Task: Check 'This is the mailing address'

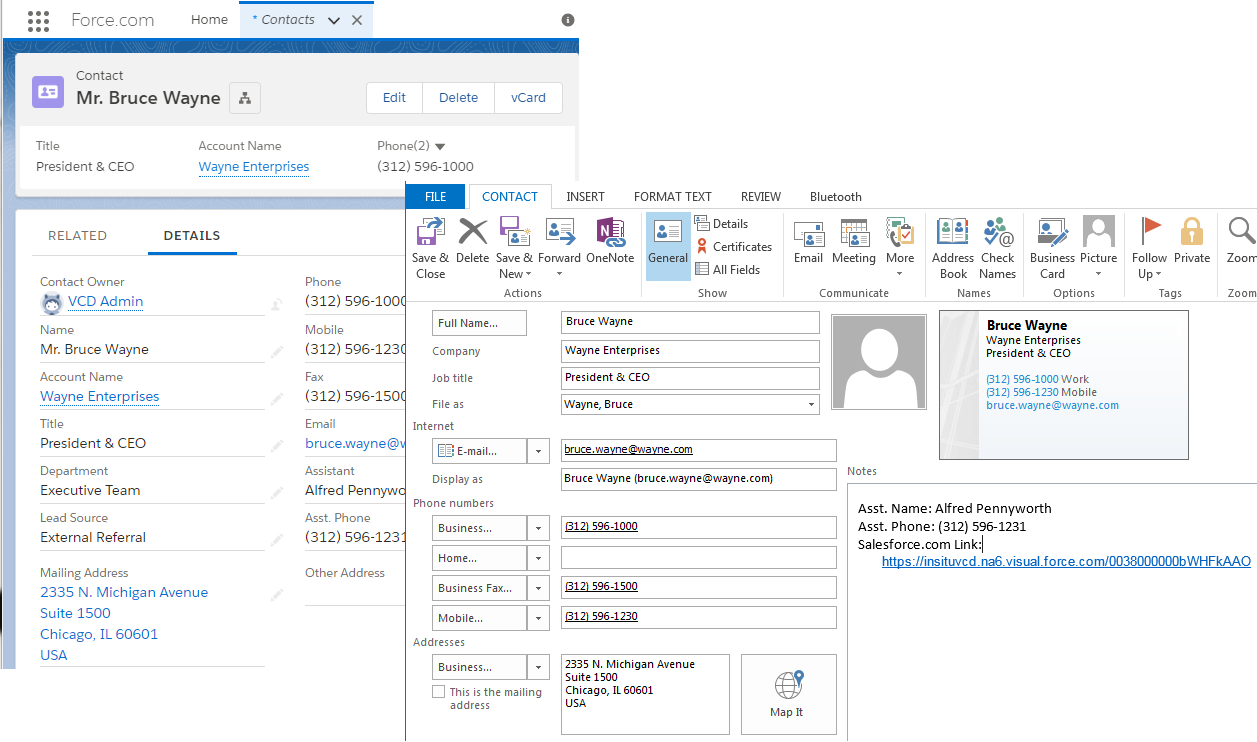Action: click(x=438, y=691)
